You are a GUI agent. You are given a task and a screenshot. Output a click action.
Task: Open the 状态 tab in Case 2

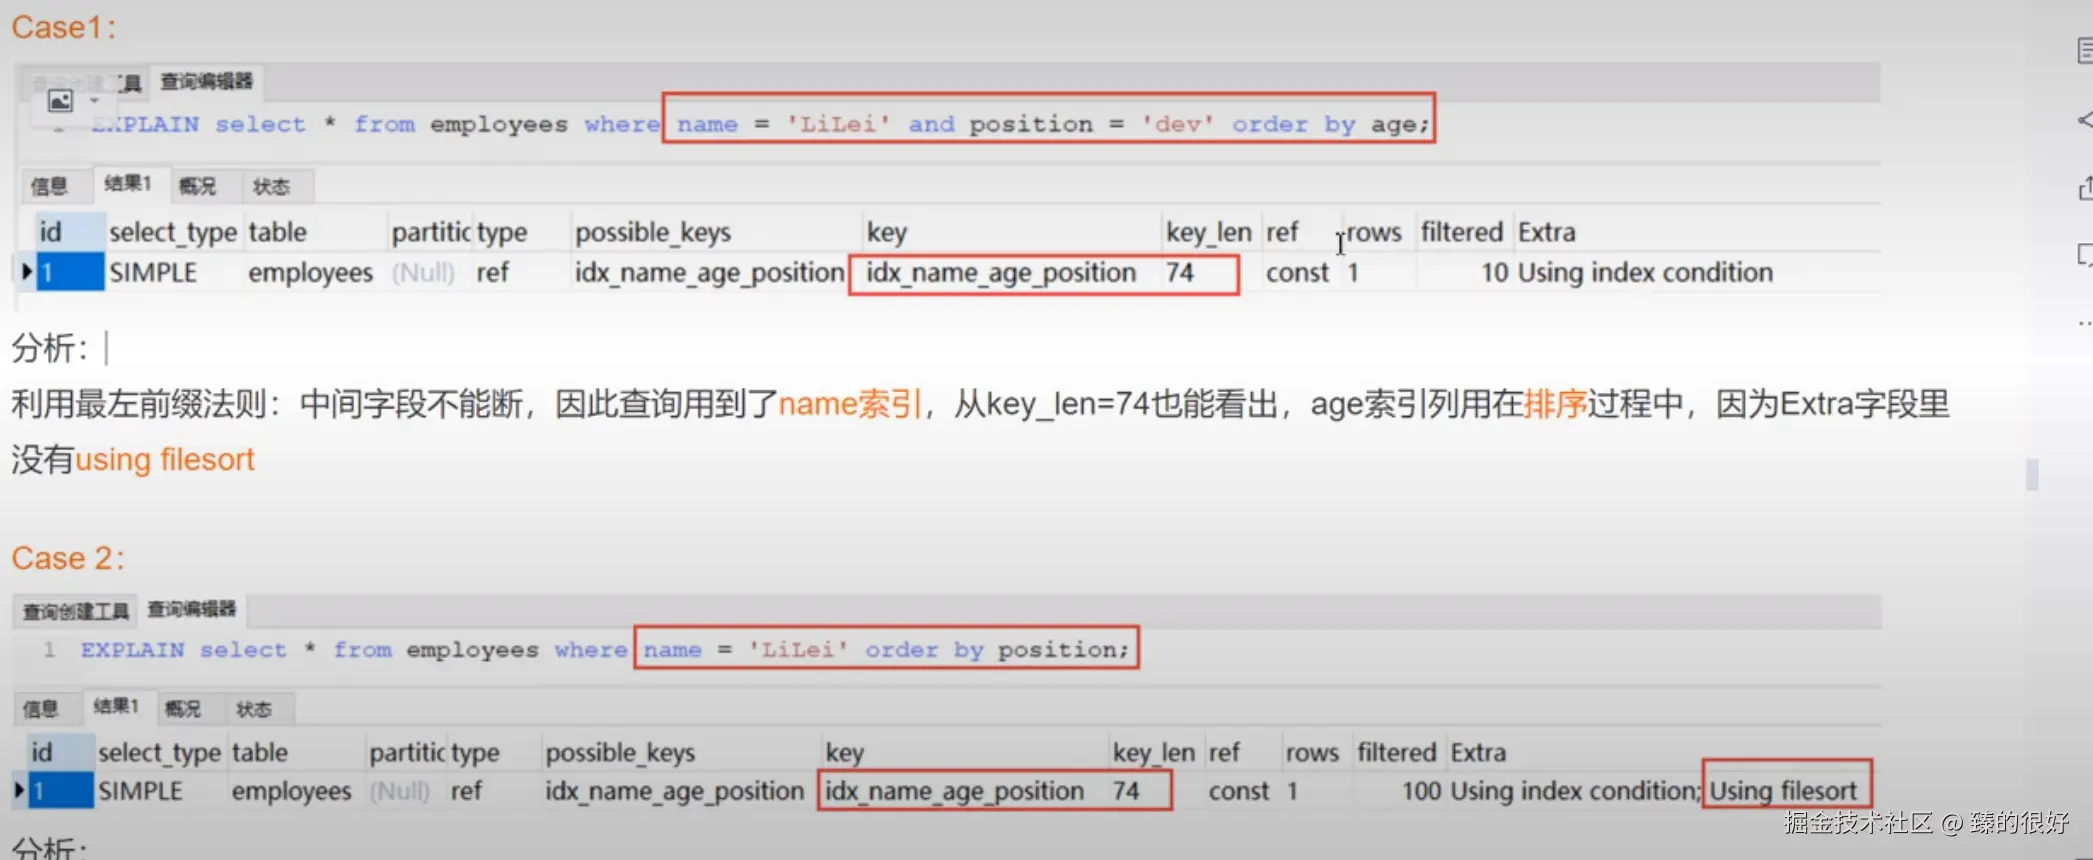pyautogui.click(x=254, y=709)
